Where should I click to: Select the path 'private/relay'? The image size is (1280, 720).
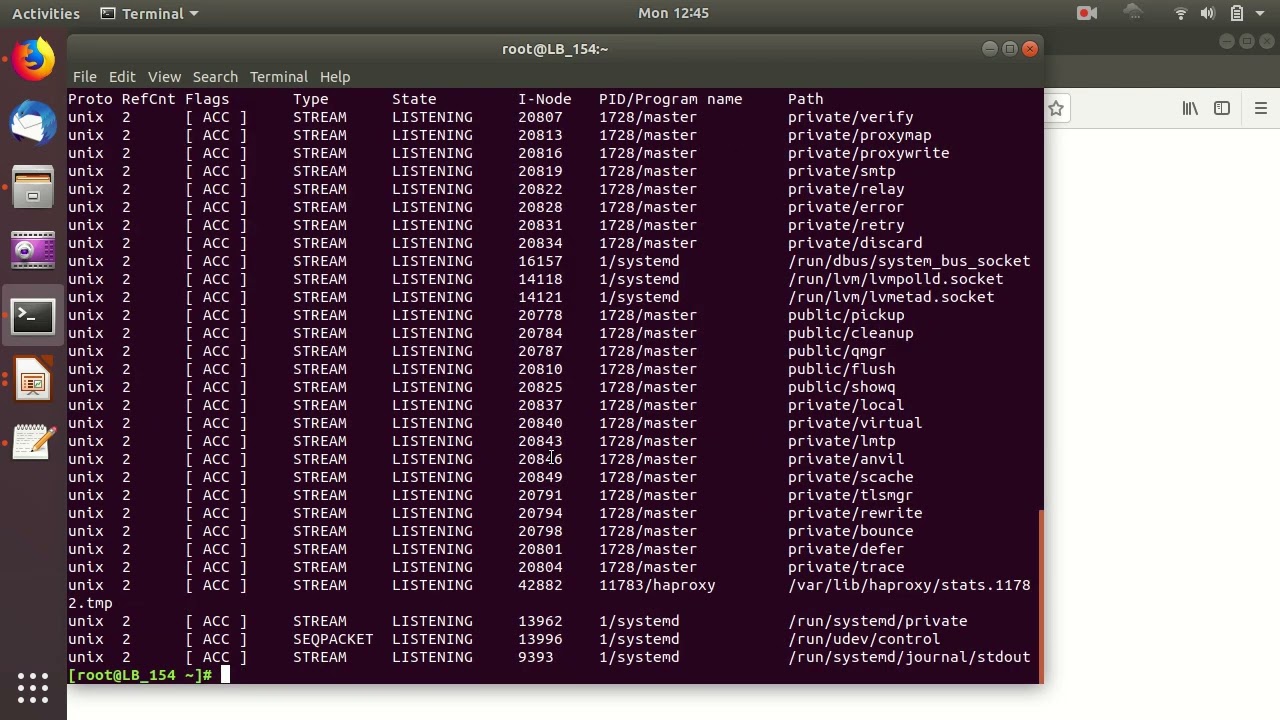(846, 189)
